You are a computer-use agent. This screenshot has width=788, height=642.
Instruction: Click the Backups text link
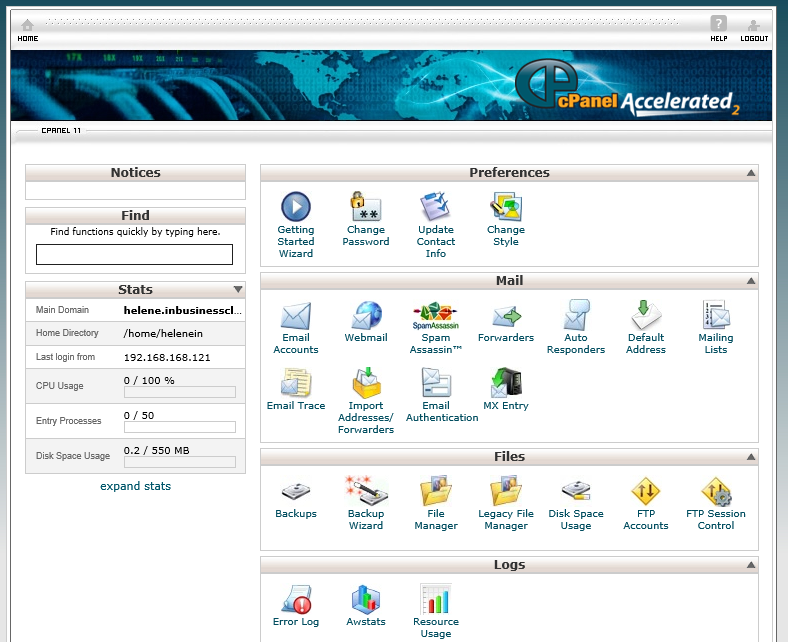(296, 513)
